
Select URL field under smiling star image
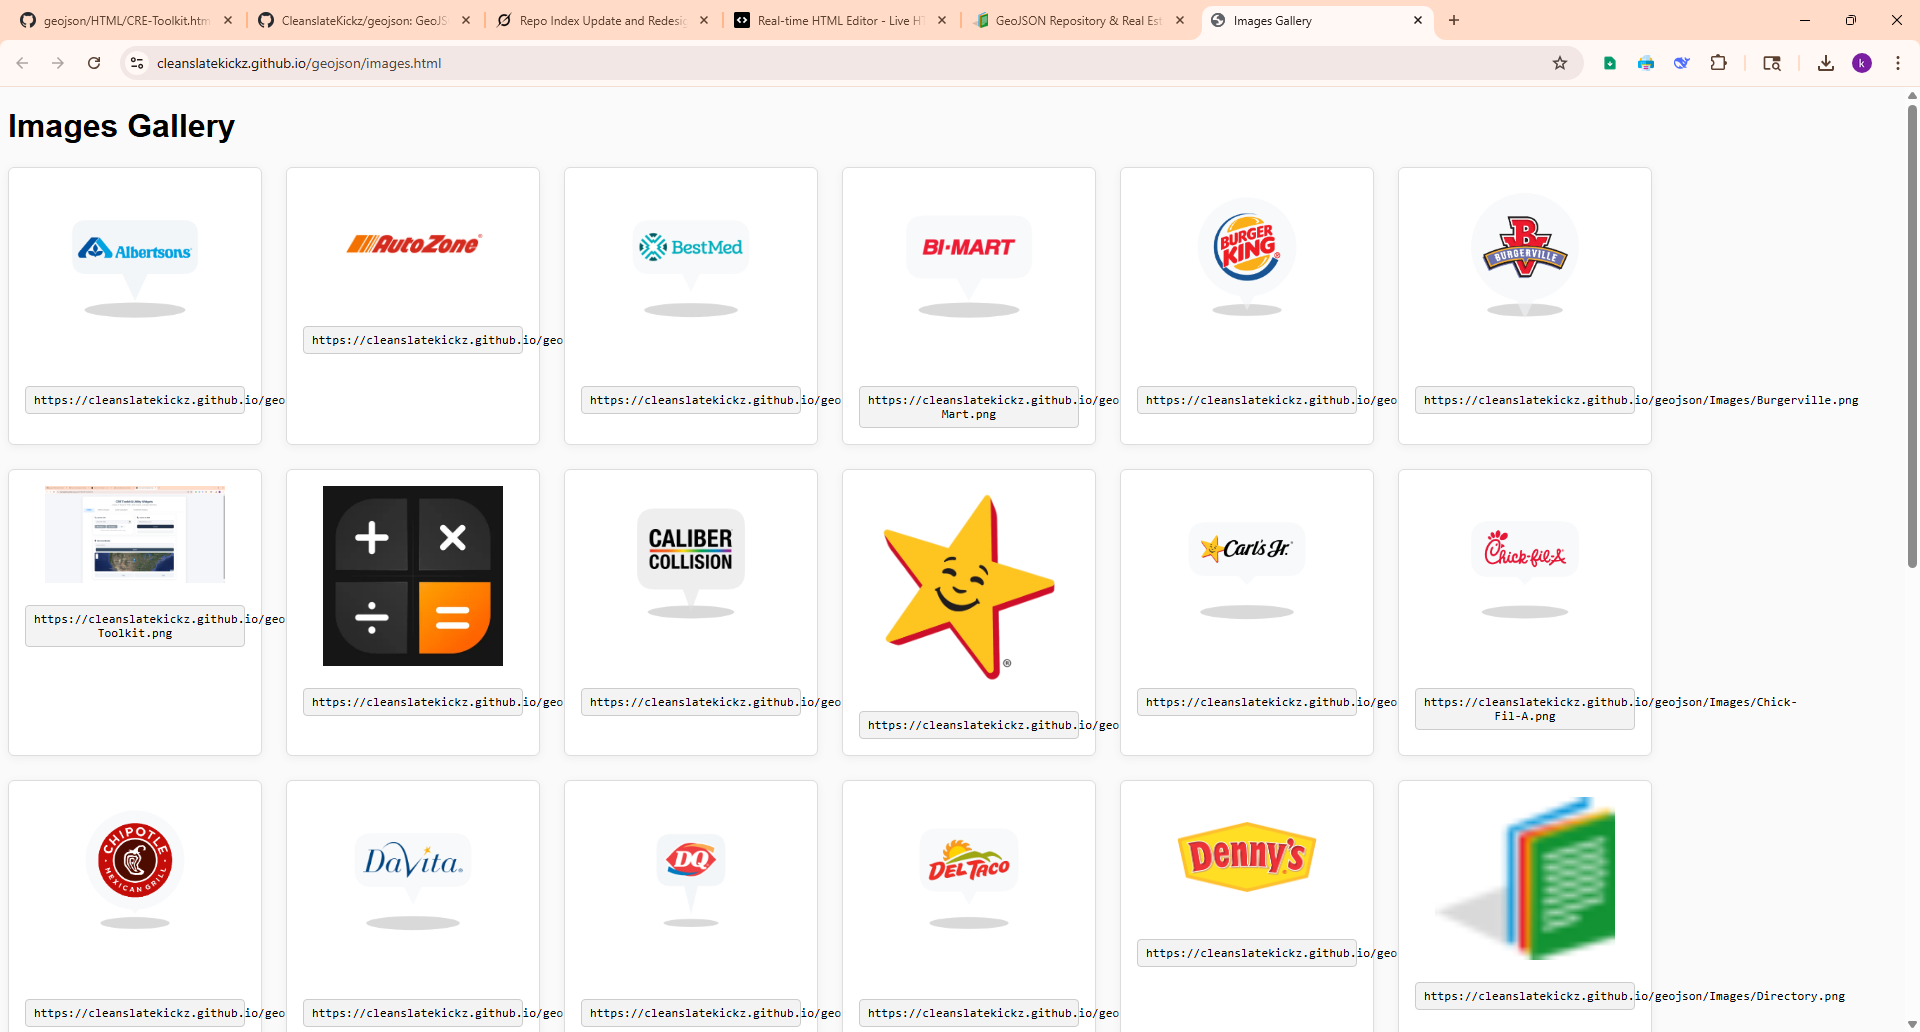coord(969,725)
